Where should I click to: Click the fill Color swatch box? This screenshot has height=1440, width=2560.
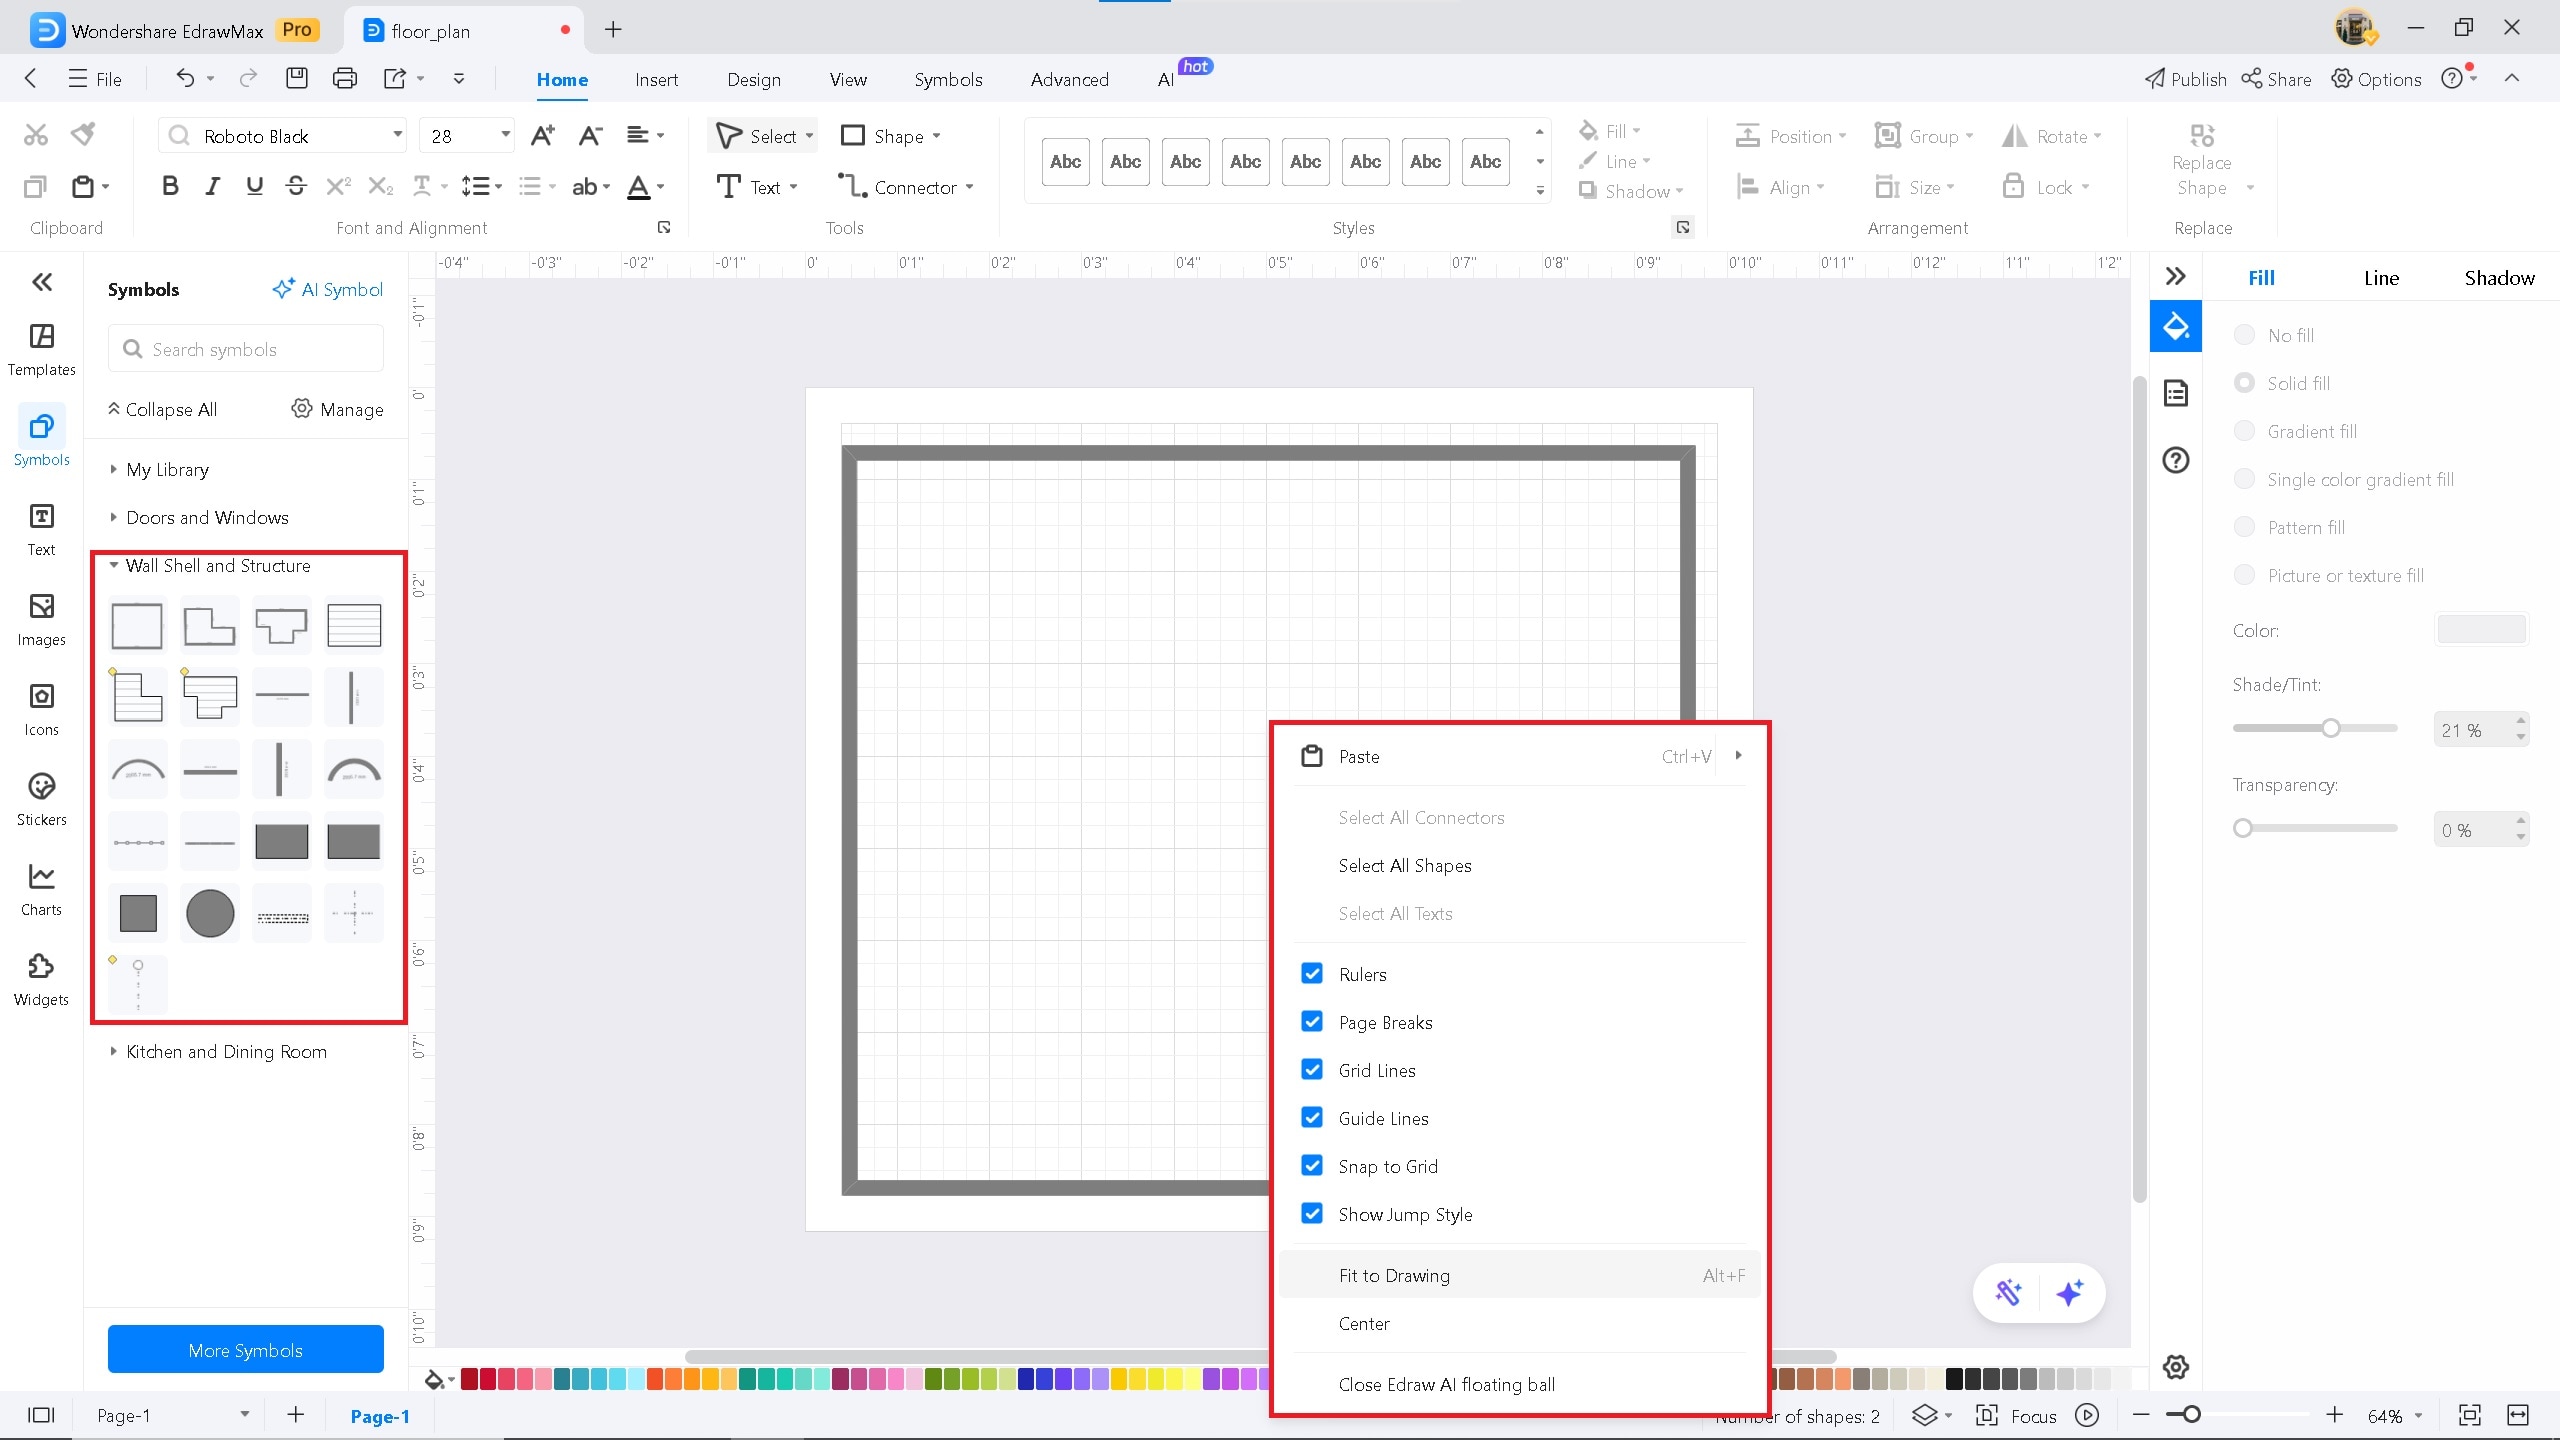click(2482, 629)
